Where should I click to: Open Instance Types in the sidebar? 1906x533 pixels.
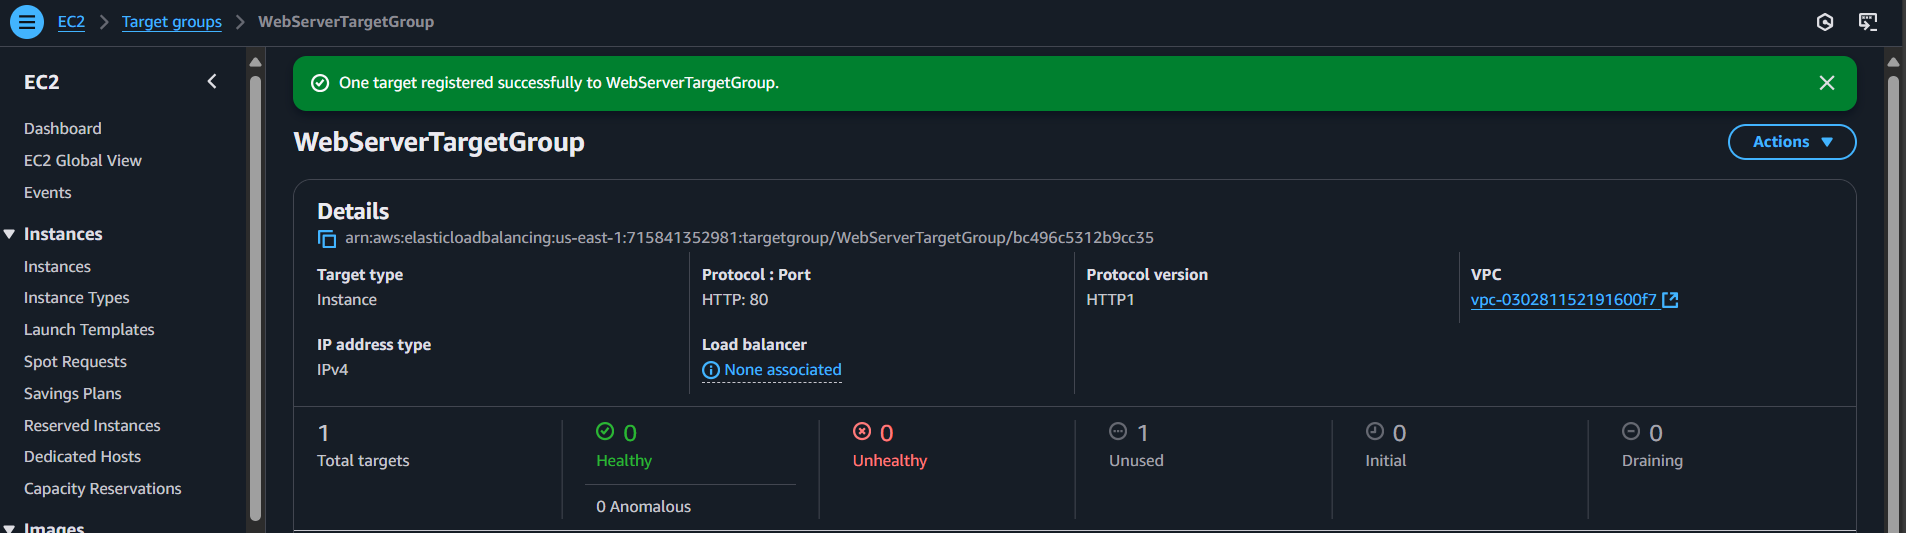[x=77, y=298]
